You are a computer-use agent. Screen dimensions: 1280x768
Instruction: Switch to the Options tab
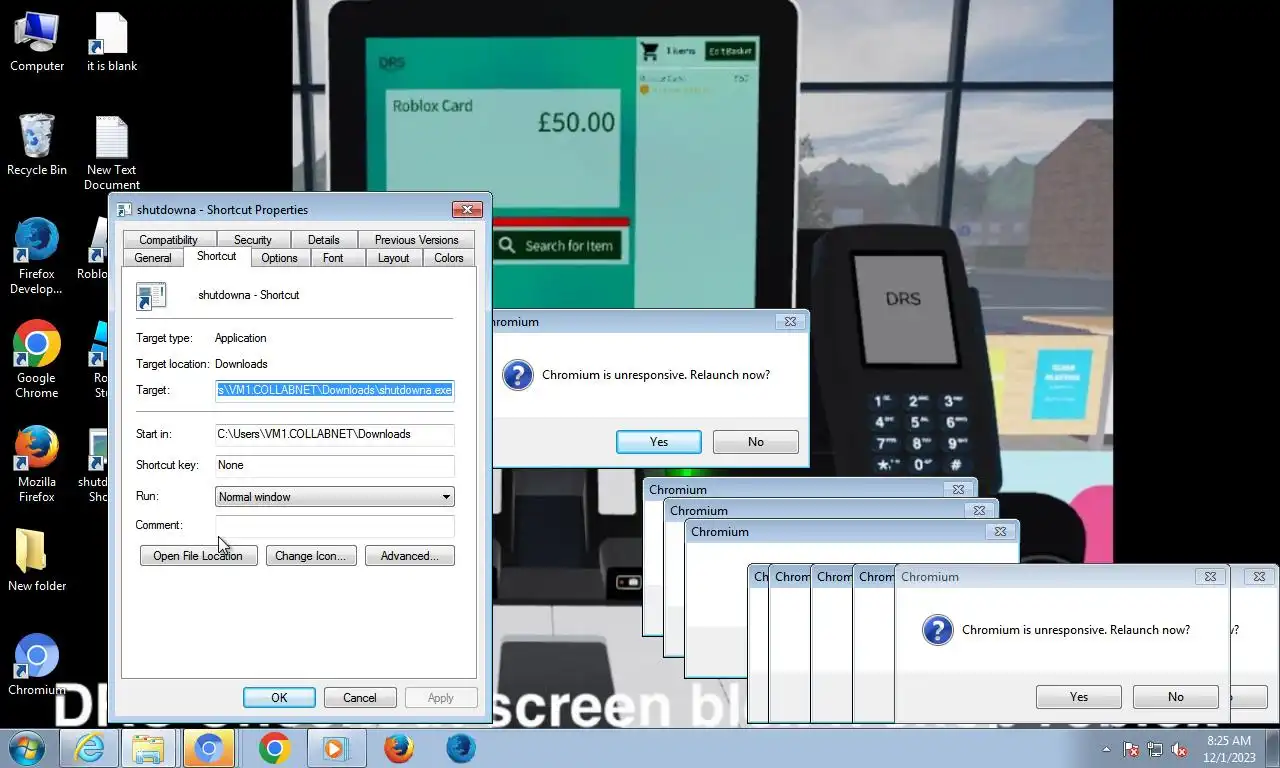(x=279, y=258)
